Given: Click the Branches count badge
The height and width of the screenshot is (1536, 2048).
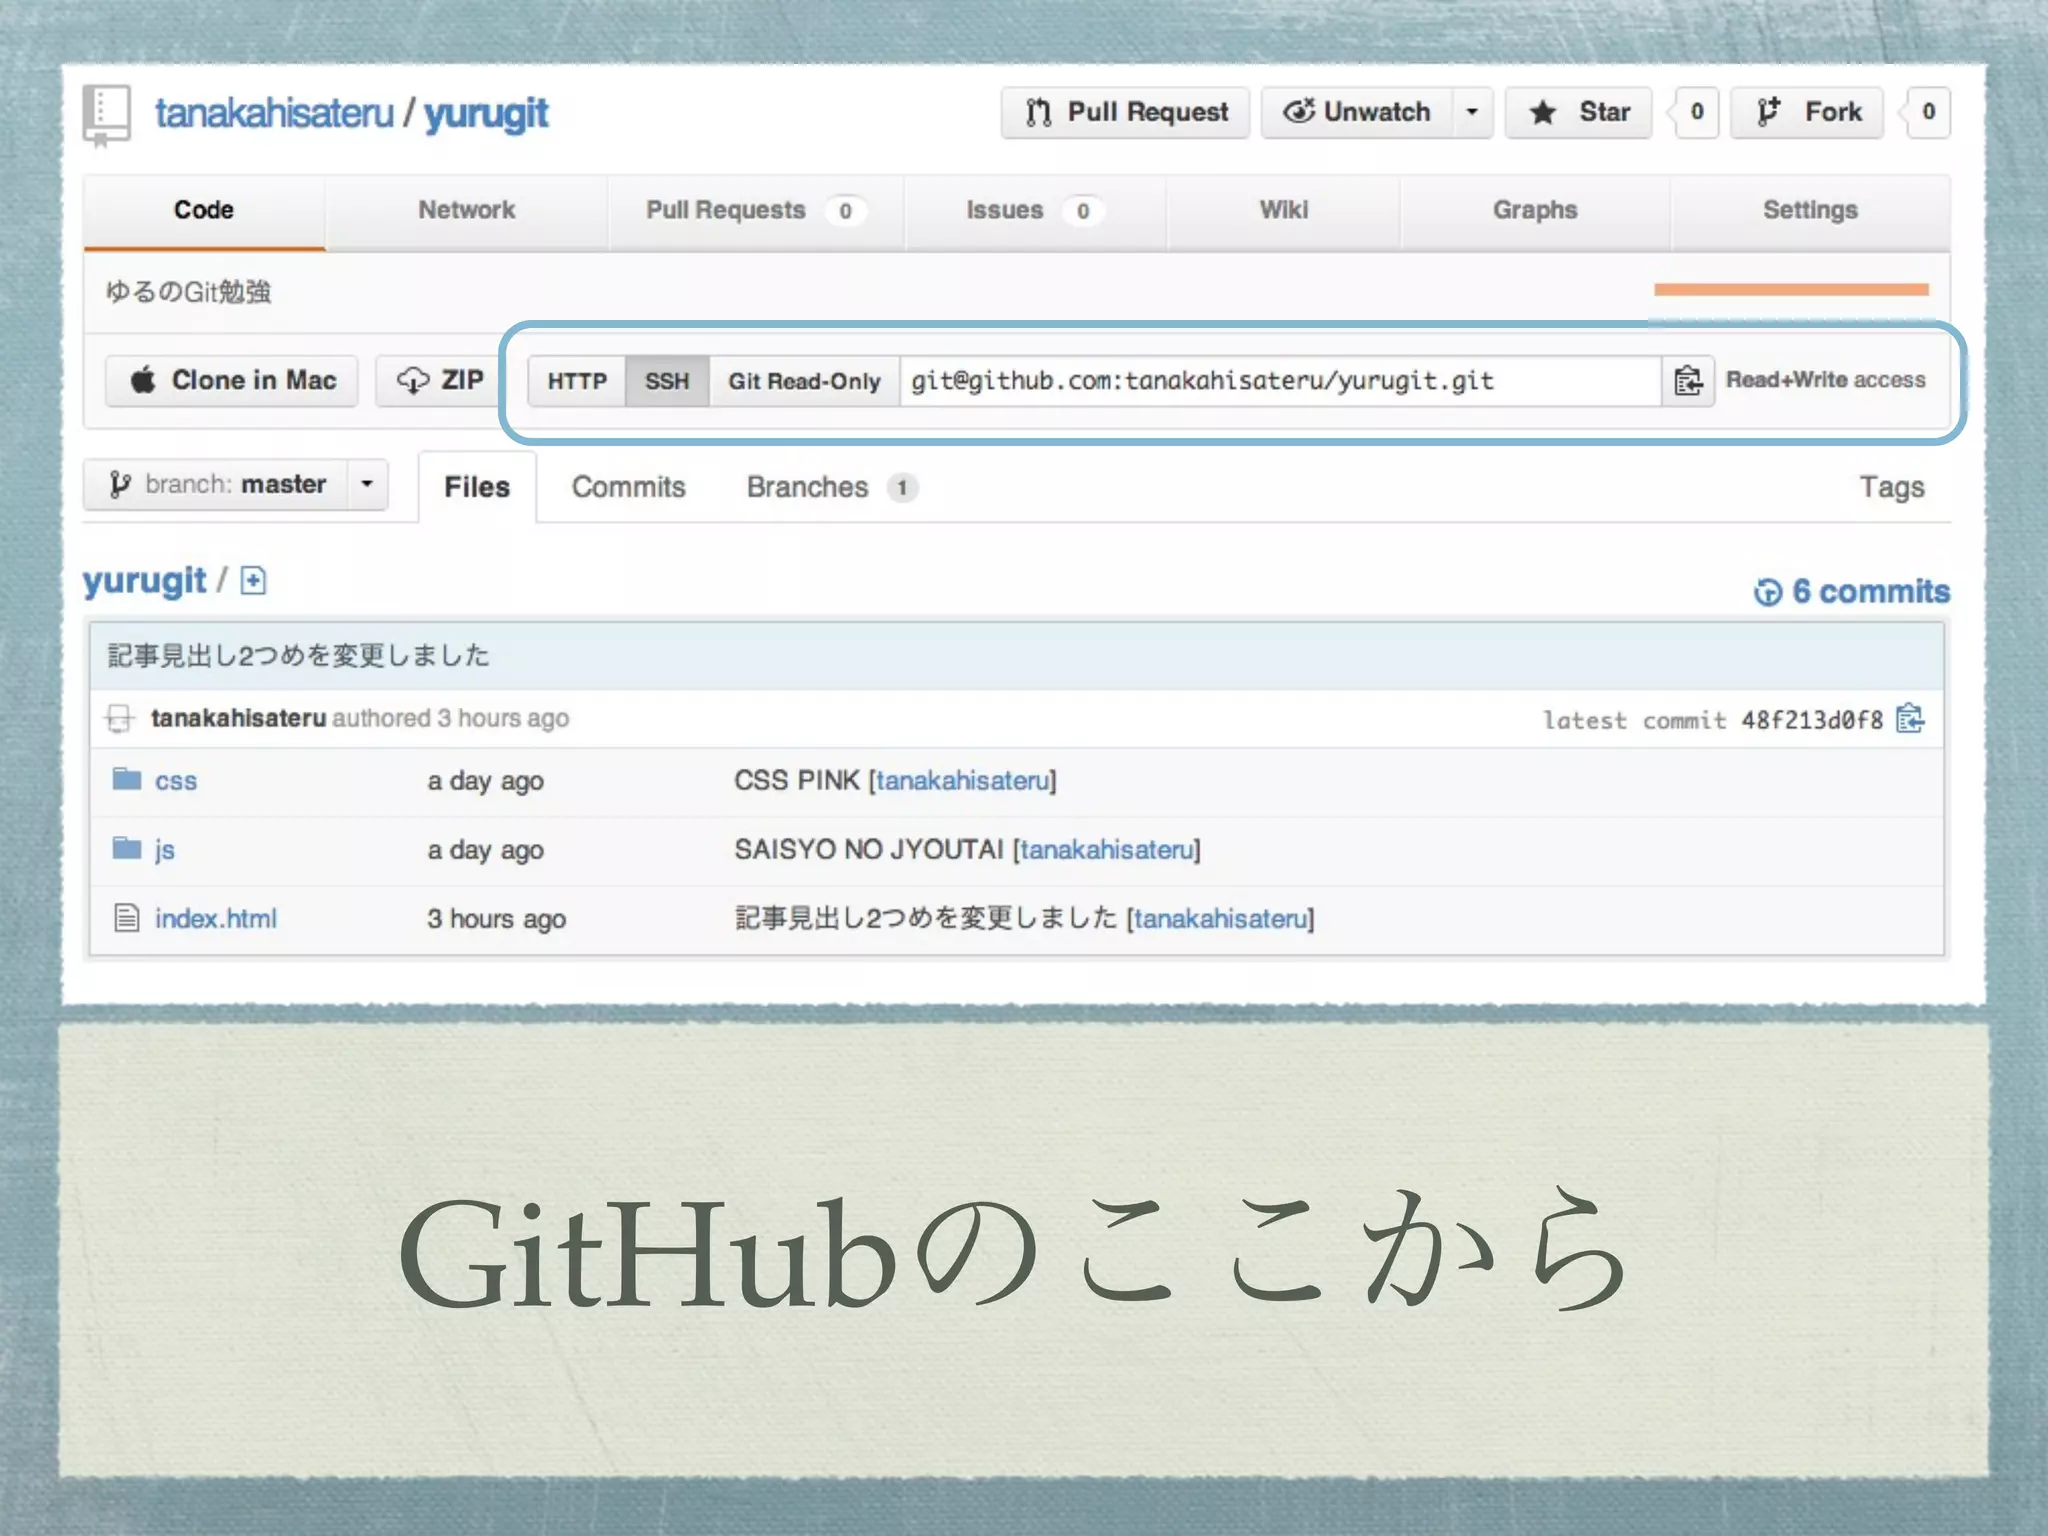Looking at the screenshot, I should click(902, 487).
